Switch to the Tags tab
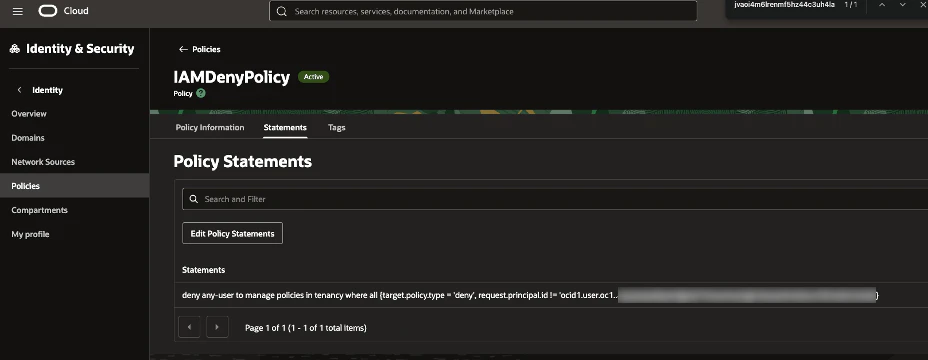This screenshot has width=928, height=360. [337, 127]
